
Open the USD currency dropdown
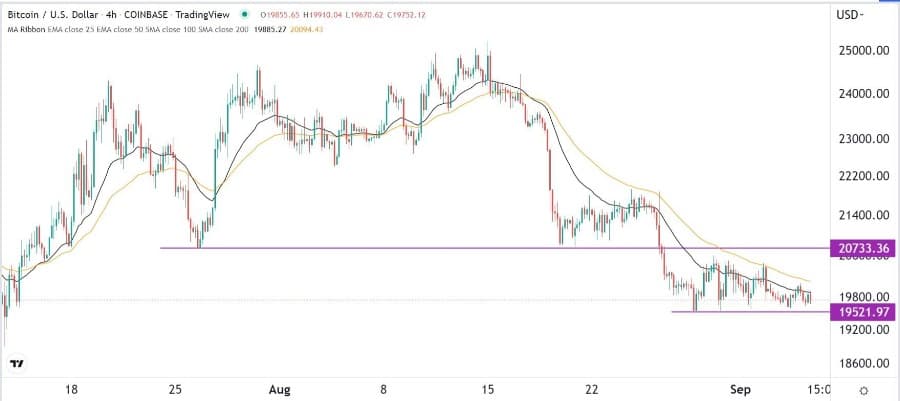coord(851,14)
